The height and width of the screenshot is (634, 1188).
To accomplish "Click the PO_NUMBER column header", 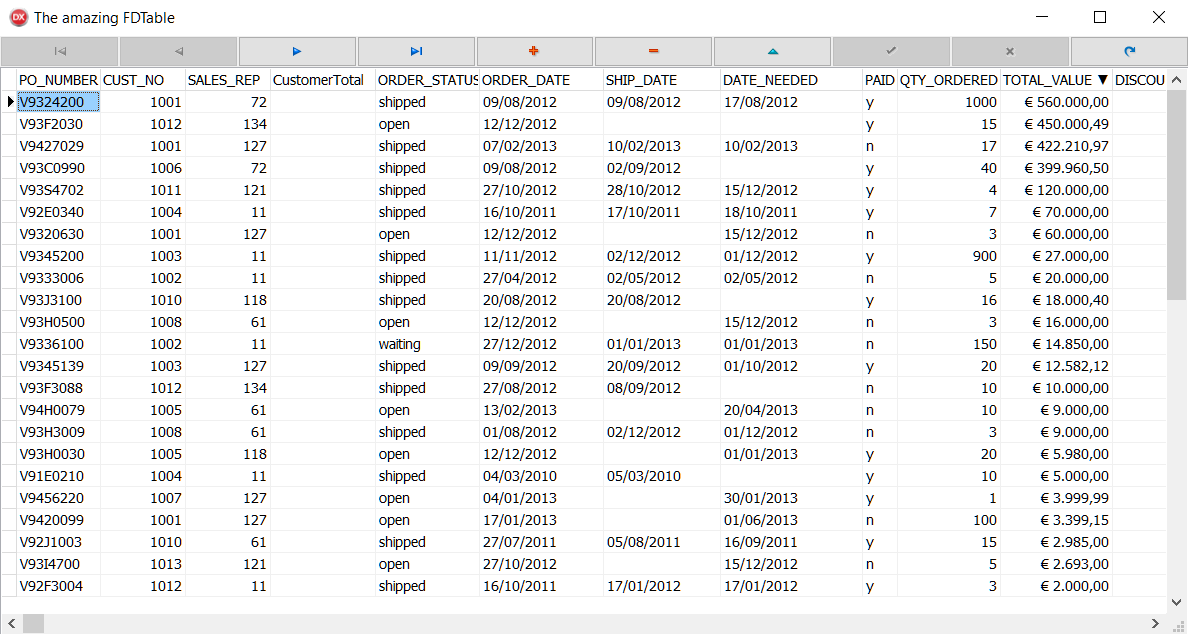I will (58, 80).
